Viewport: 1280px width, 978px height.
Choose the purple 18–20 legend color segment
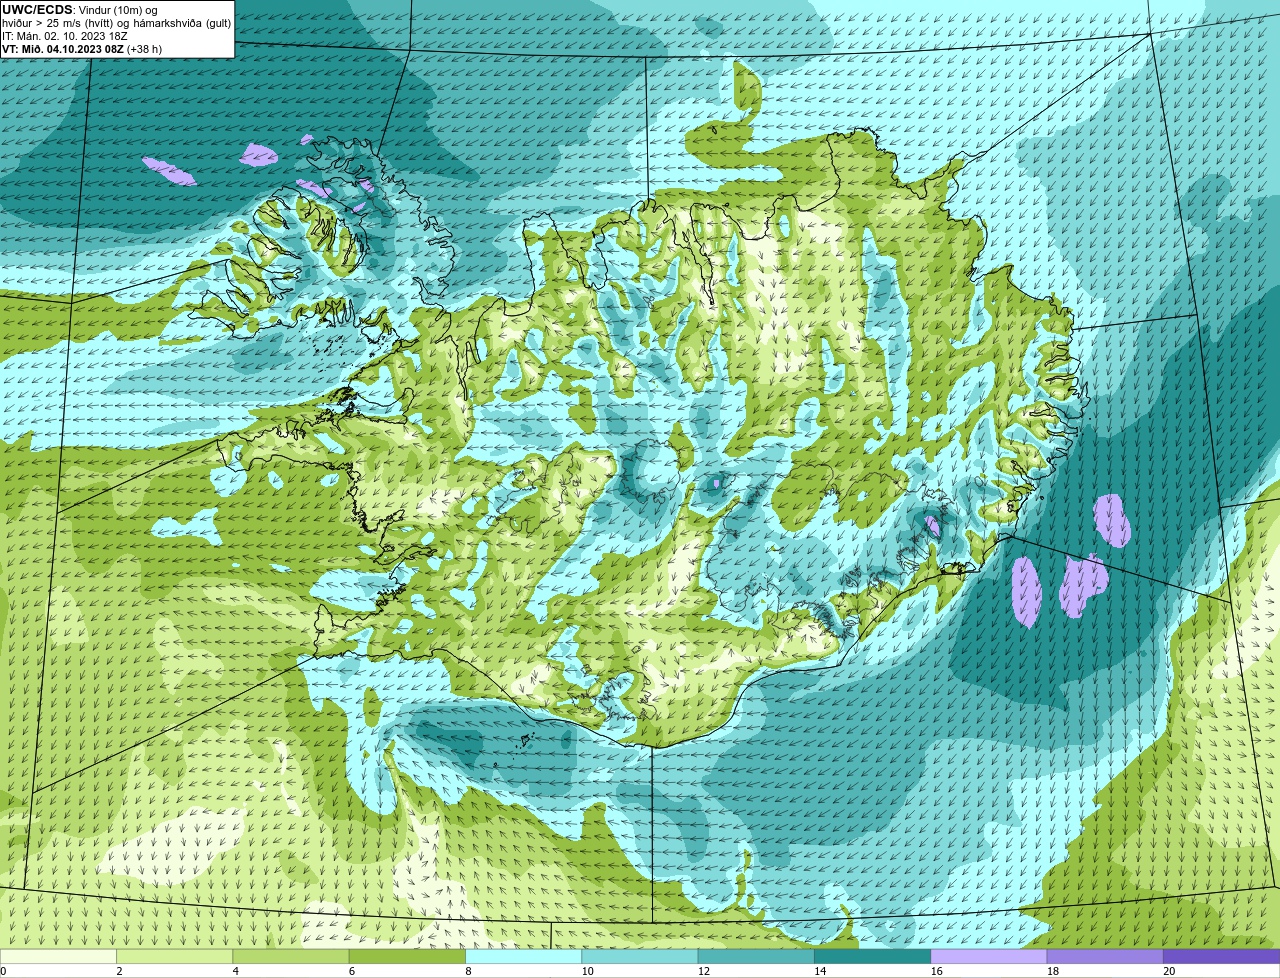click(1104, 957)
